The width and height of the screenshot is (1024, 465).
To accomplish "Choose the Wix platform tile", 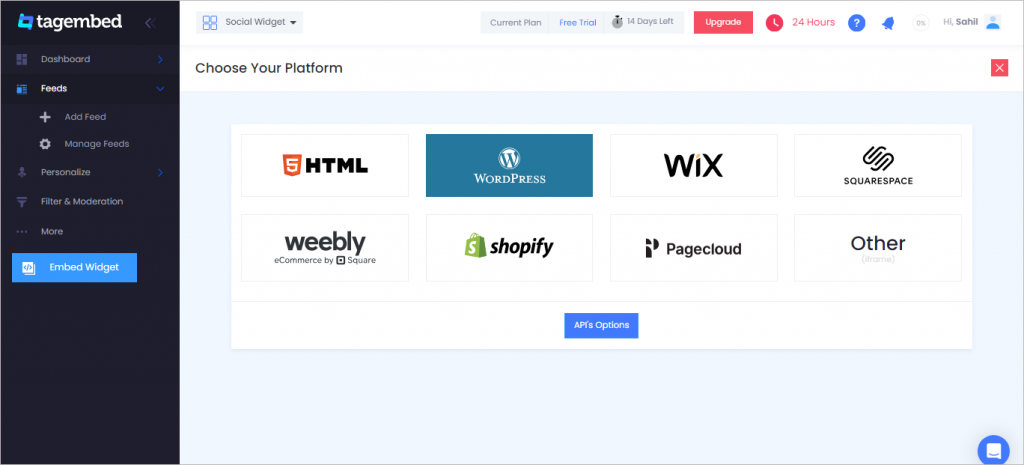I will tap(694, 165).
